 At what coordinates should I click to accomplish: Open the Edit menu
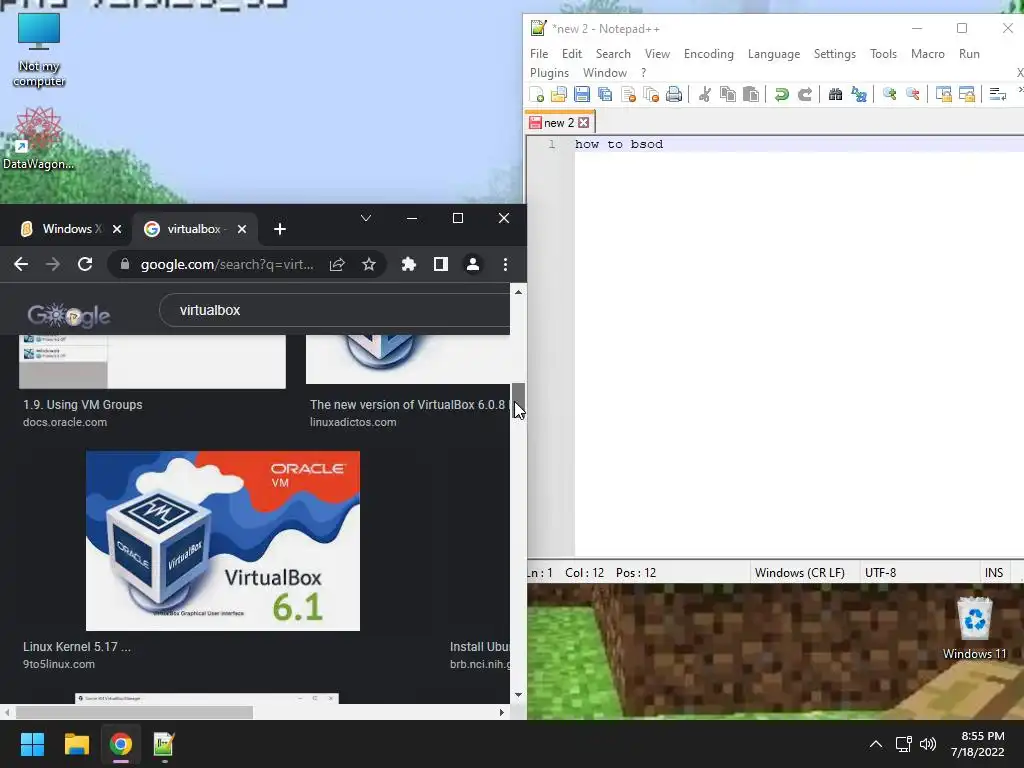click(571, 54)
